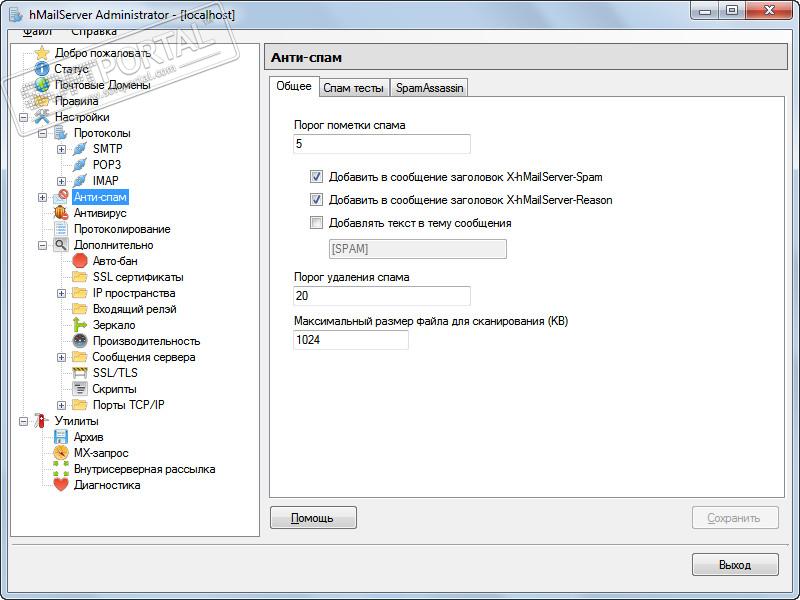
Task: Click the red stop icon for Авто-бан
Action: point(80,261)
